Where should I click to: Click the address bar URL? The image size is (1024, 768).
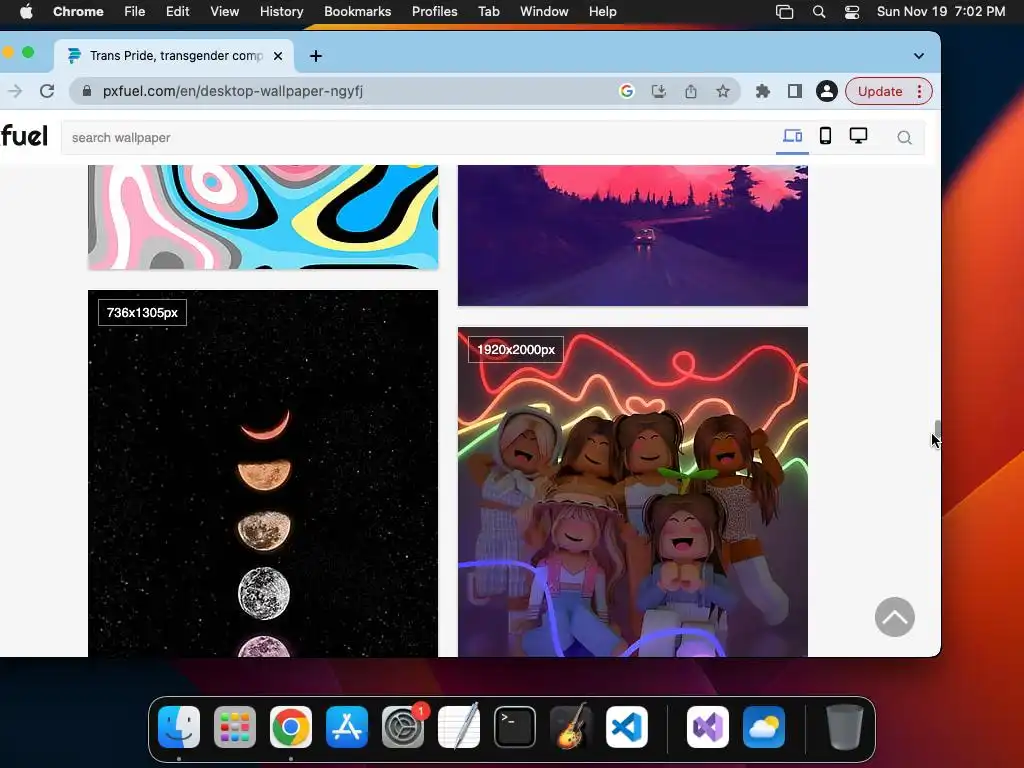click(x=232, y=91)
